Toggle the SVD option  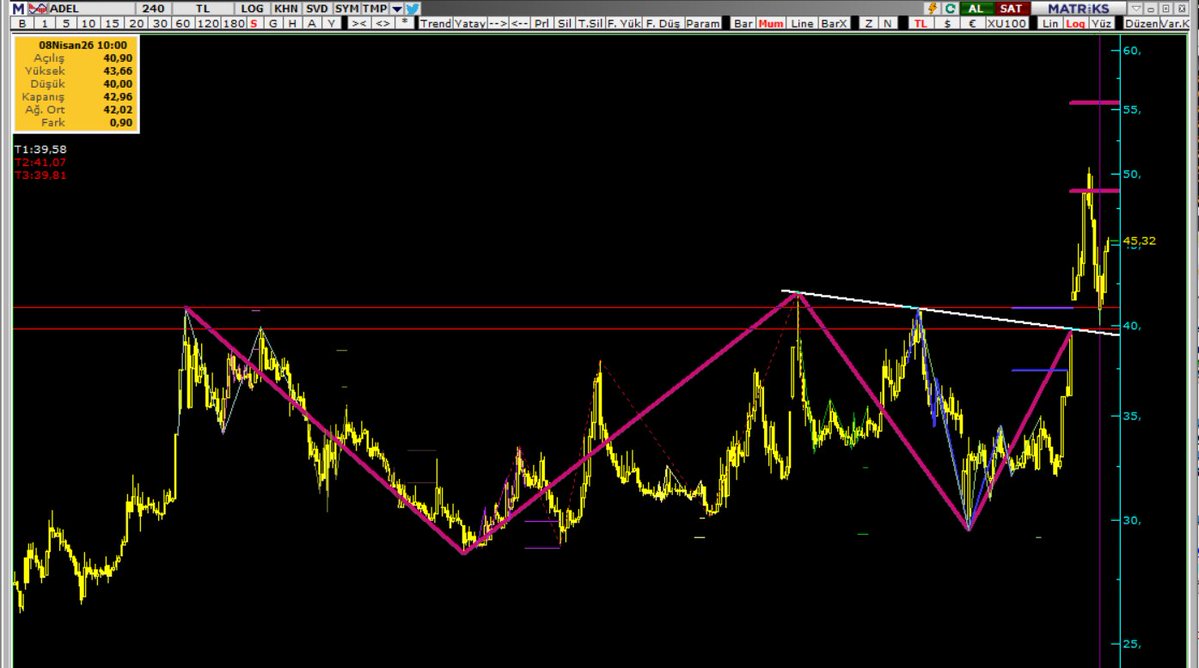[317, 8]
